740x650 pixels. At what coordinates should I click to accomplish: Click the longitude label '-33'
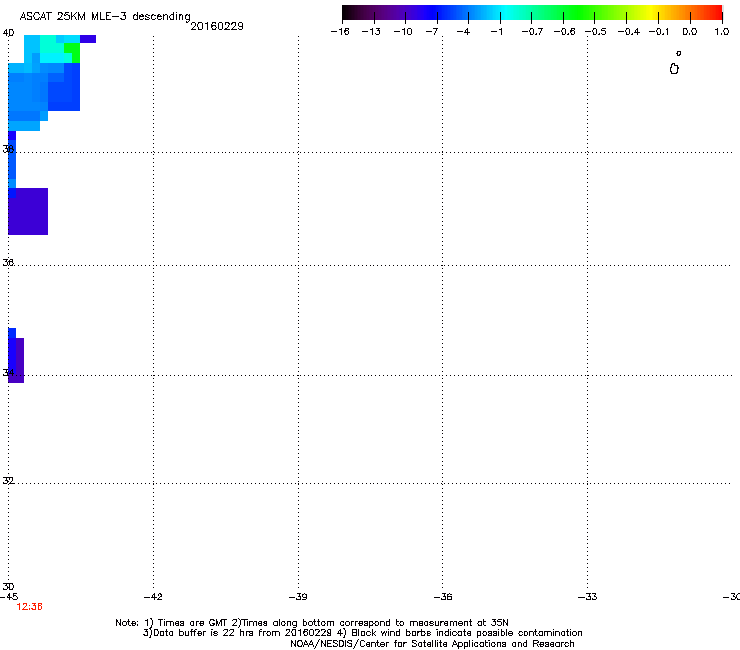pyautogui.click(x=588, y=597)
